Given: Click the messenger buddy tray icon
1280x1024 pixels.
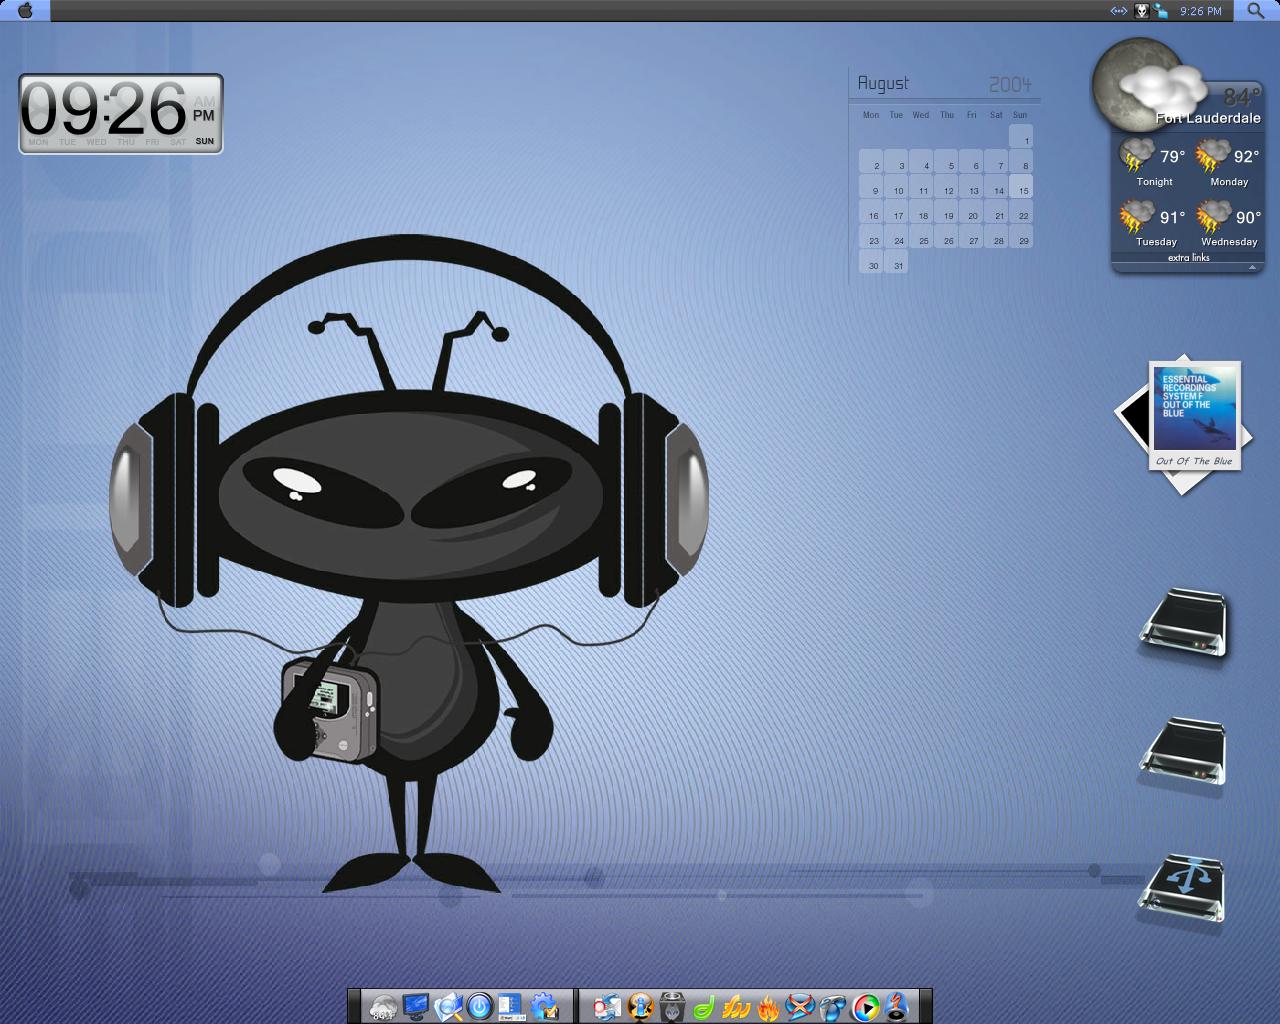Looking at the screenshot, I should (1161, 11).
